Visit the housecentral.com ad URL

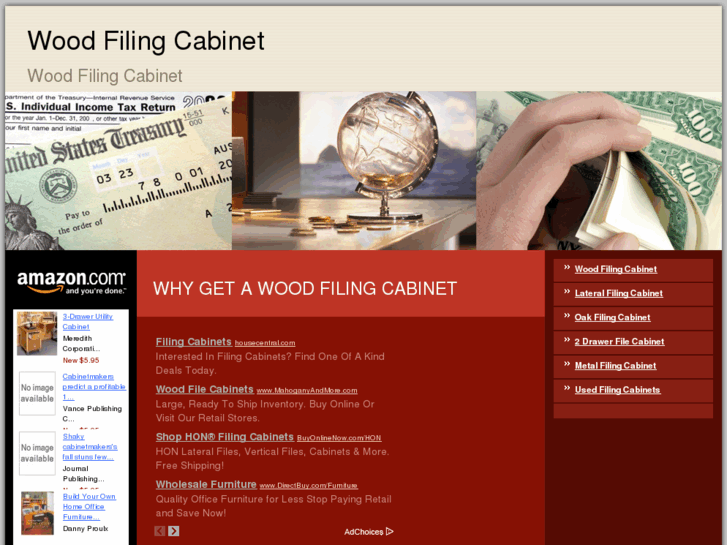click(x=265, y=343)
